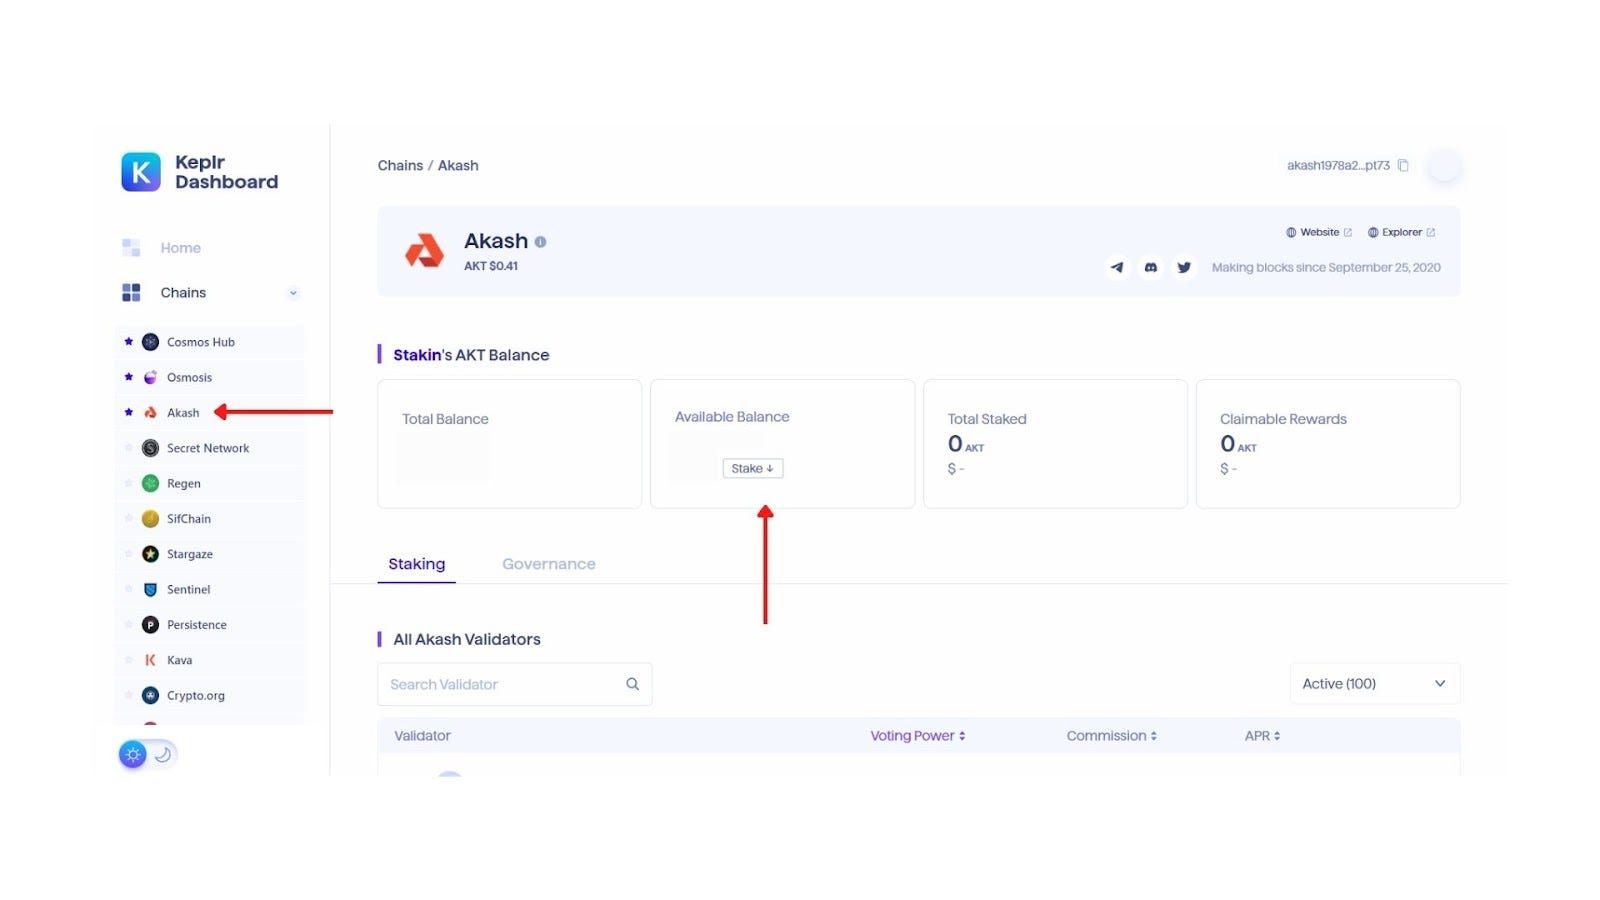Open Osmosis chain logo in sidebar
This screenshot has width=1600, height=900.
pos(150,377)
